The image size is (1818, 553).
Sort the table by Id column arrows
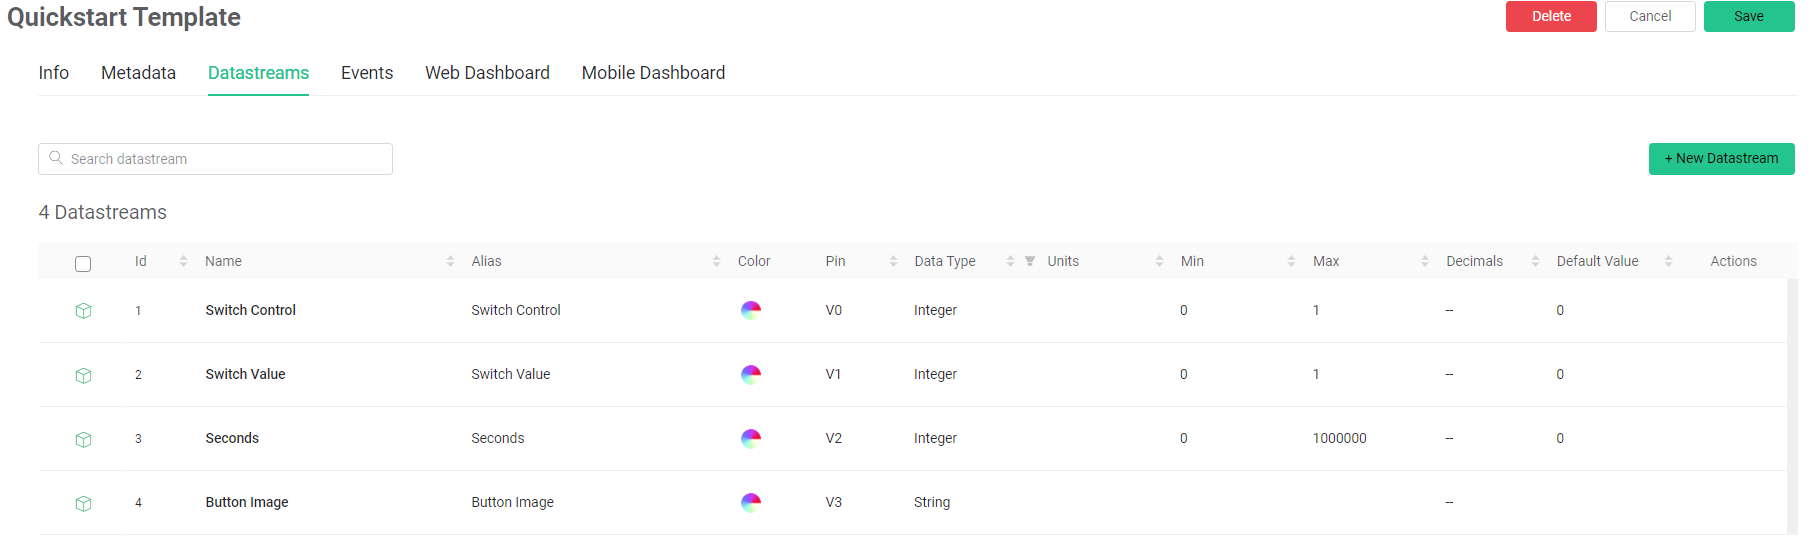point(183,261)
